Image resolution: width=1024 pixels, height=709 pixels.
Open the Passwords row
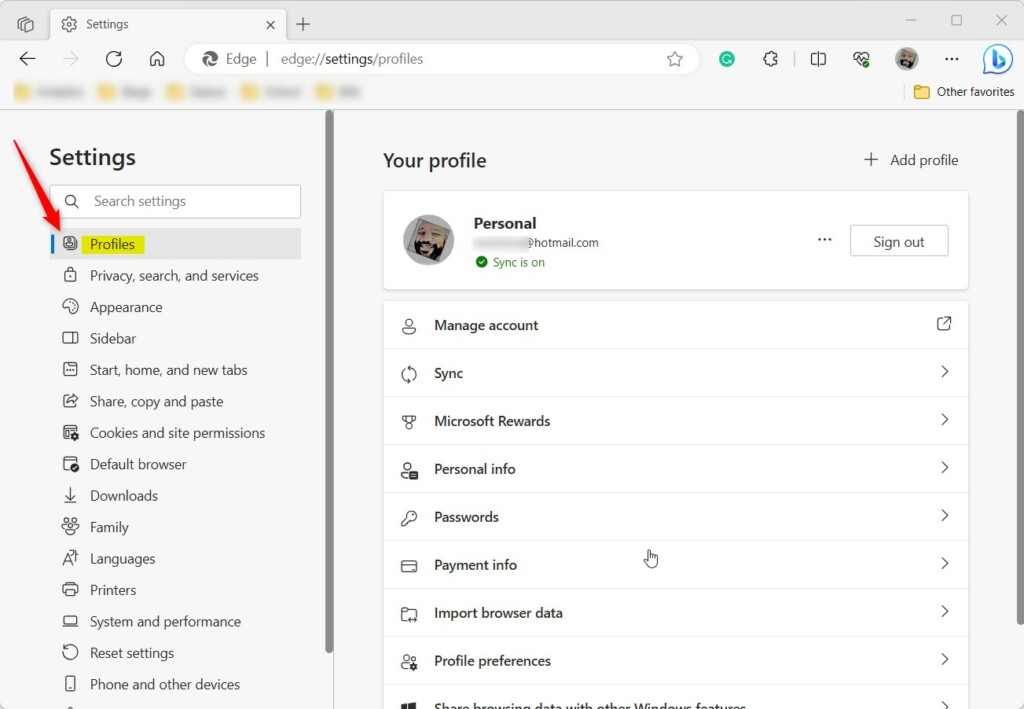click(x=675, y=517)
